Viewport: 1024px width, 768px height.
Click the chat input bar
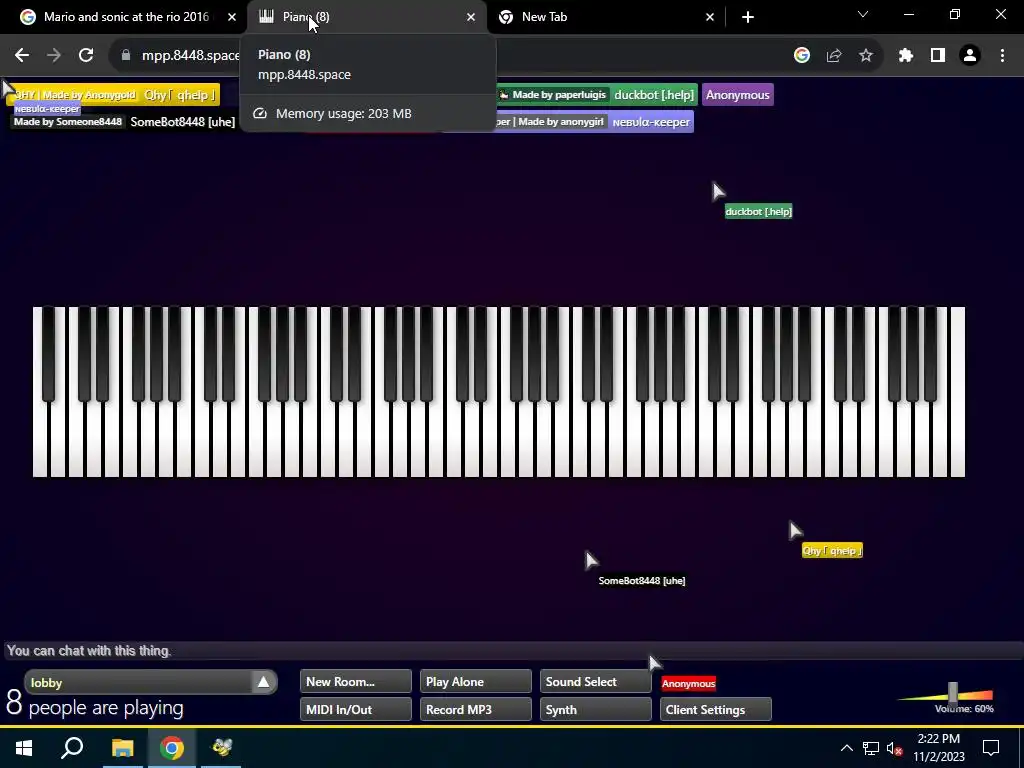tap(512, 650)
